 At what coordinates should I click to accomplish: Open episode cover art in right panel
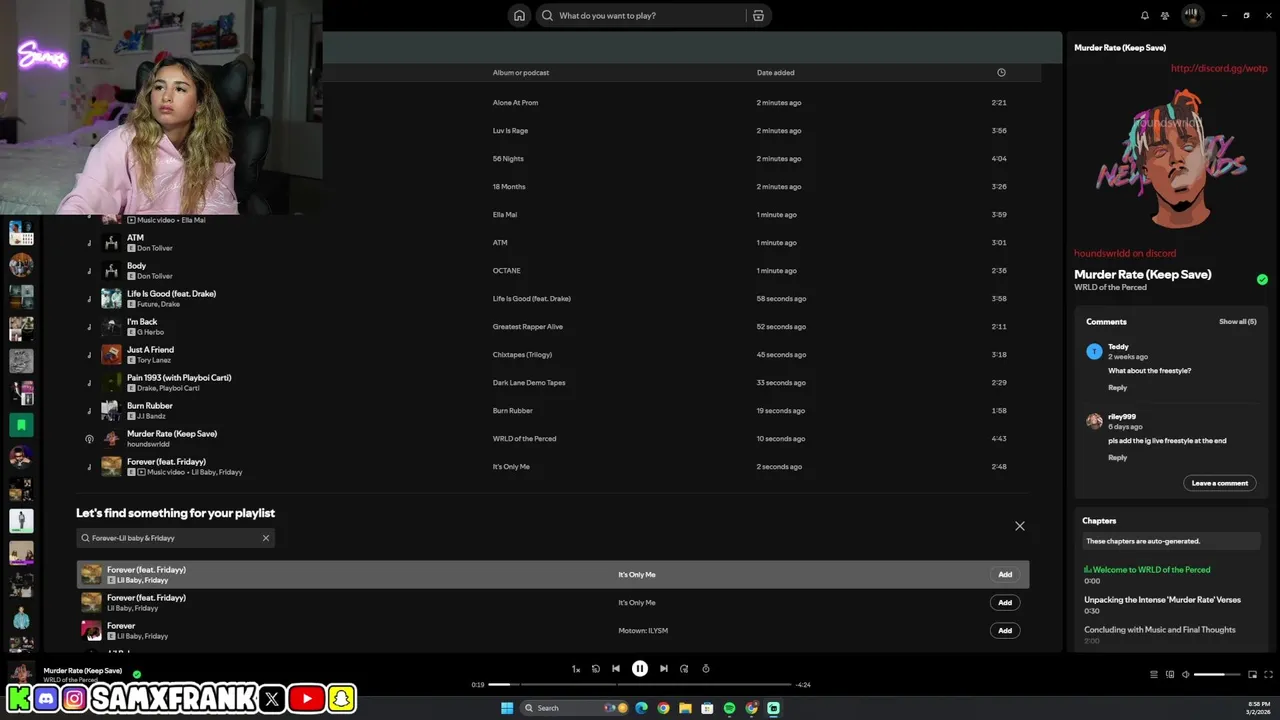click(1170, 160)
